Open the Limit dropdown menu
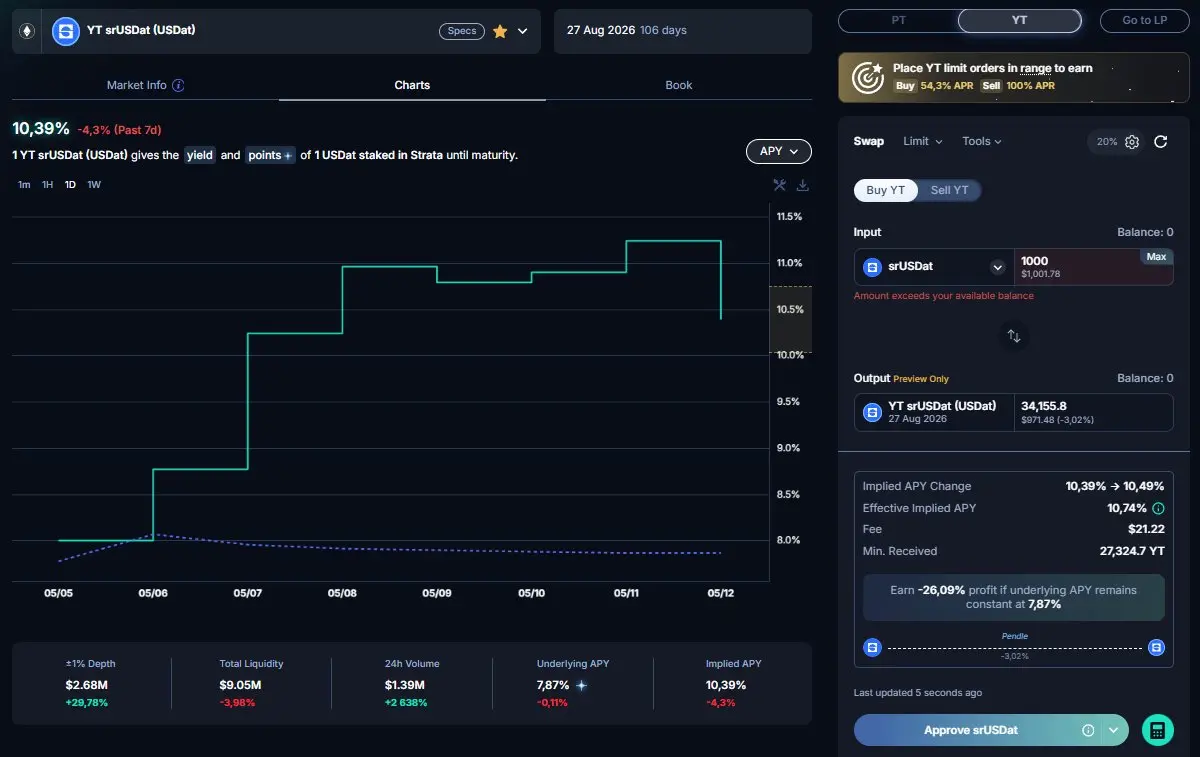The image size is (1200, 757). point(922,141)
